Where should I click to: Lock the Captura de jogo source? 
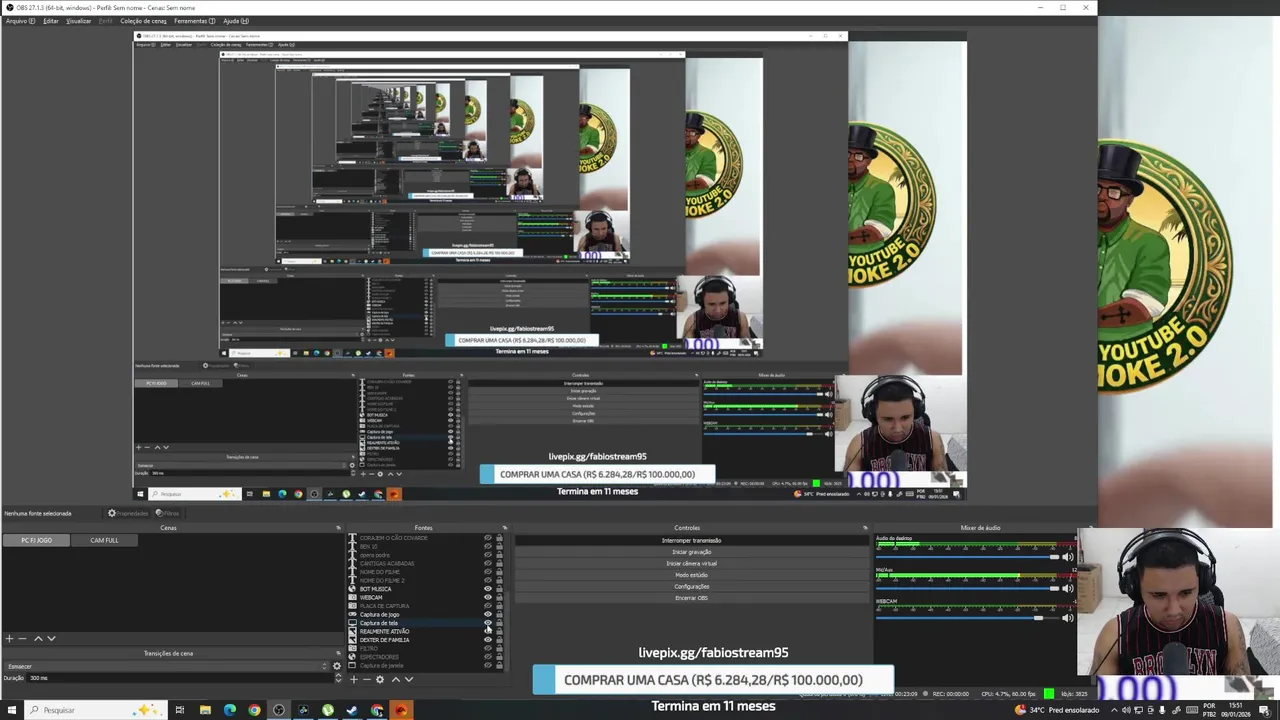[499, 615]
